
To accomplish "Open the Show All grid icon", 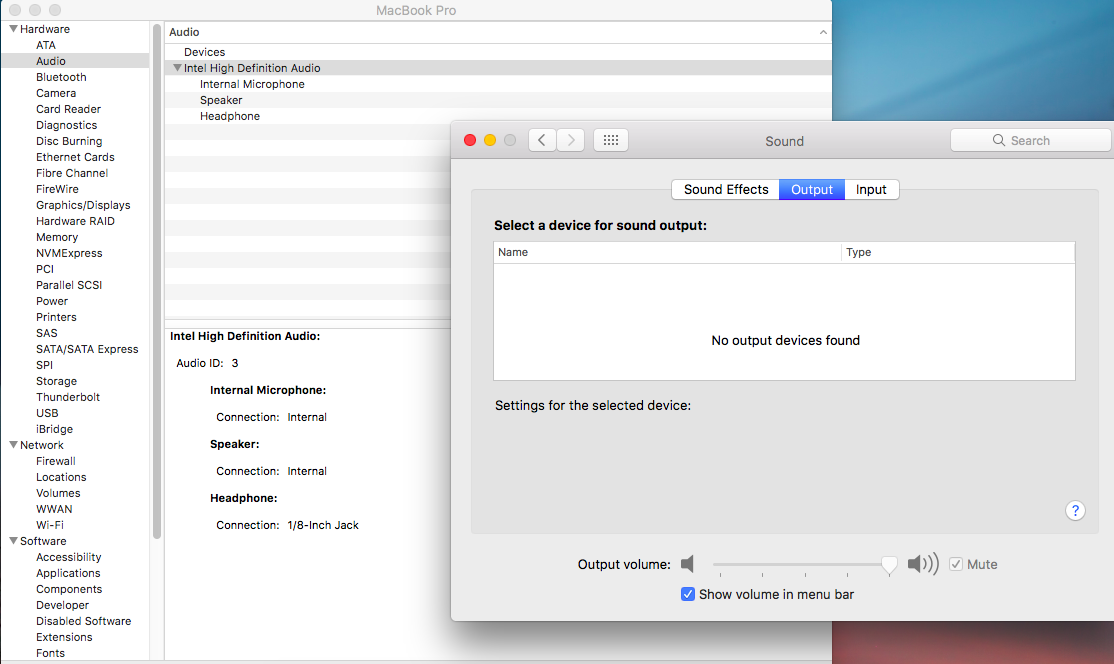I will click(610, 140).
